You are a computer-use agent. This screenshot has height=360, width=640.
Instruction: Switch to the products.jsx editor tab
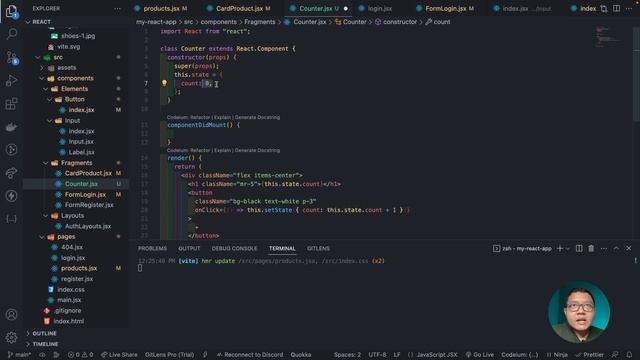pyautogui.click(x=161, y=8)
